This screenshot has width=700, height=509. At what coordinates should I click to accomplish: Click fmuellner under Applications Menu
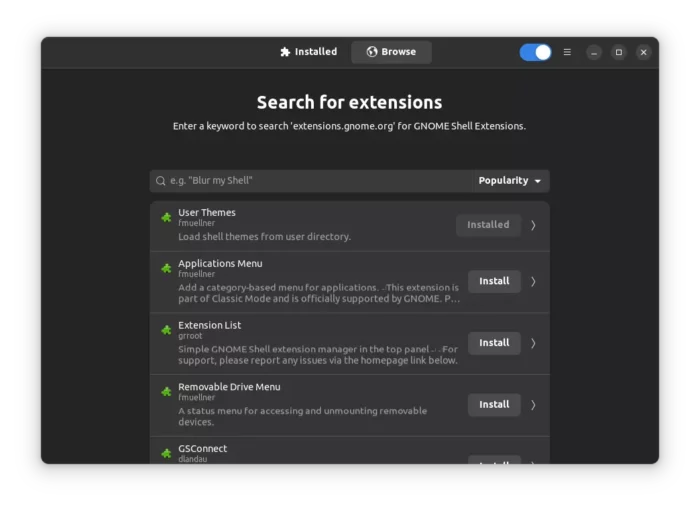pyautogui.click(x=196, y=274)
